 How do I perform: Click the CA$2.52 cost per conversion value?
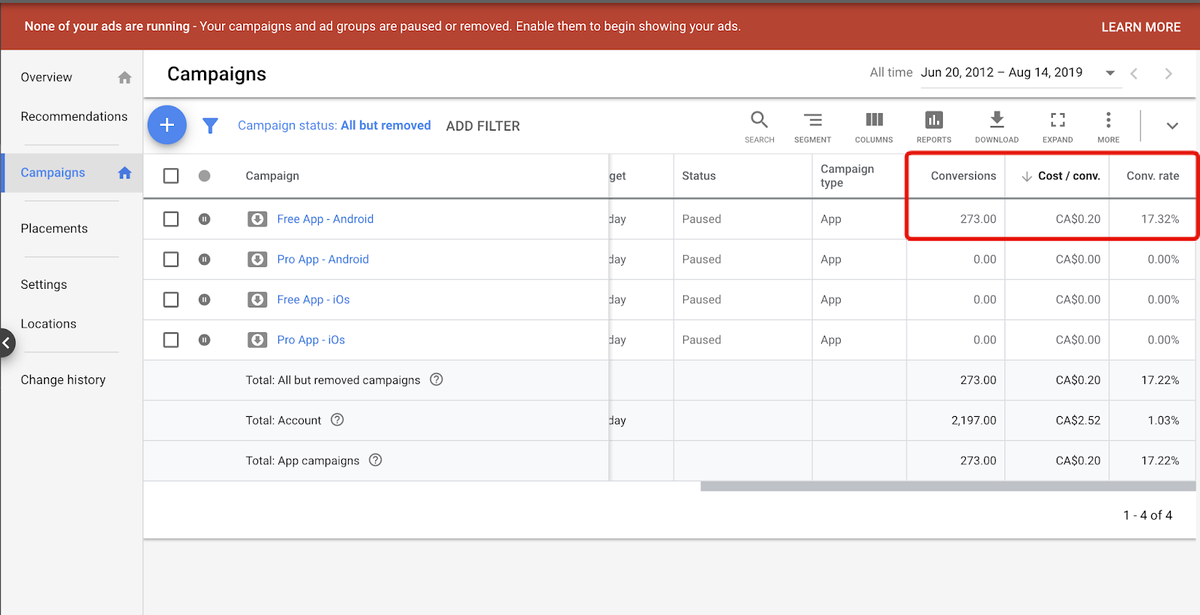point(1078,420)
